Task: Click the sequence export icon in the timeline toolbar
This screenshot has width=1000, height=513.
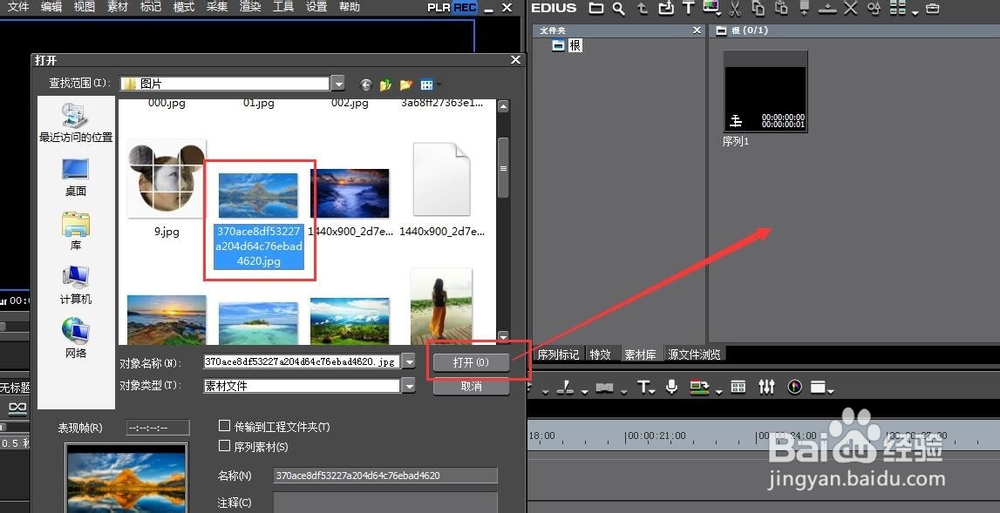Action: click(x=700, y=387)
